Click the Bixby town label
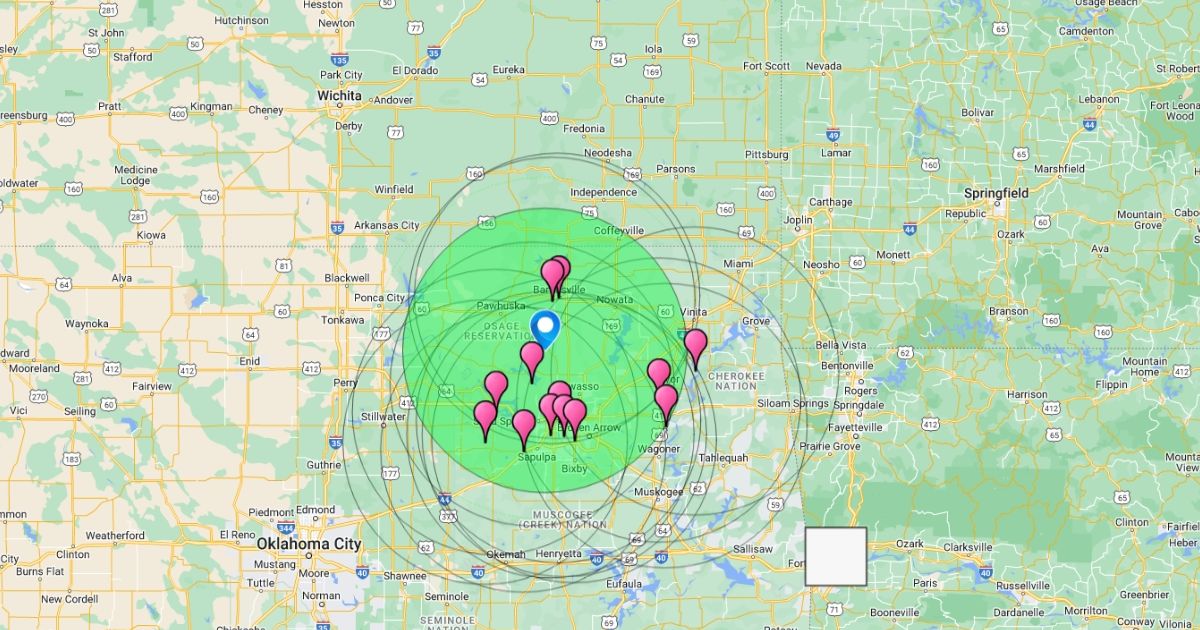This screenshot has height=630, width=1200. 574,468
